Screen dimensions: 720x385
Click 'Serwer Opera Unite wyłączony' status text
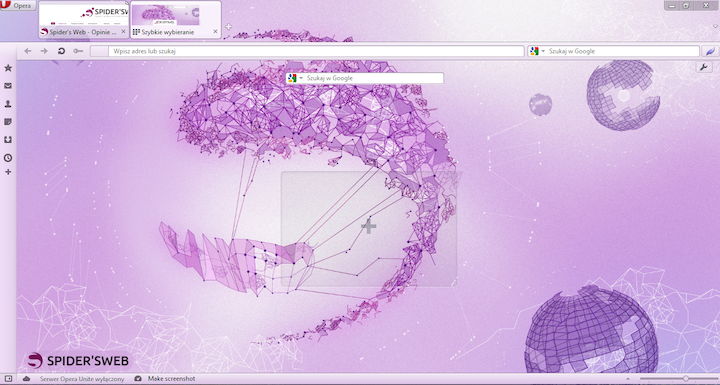click(x=82, y=379)
